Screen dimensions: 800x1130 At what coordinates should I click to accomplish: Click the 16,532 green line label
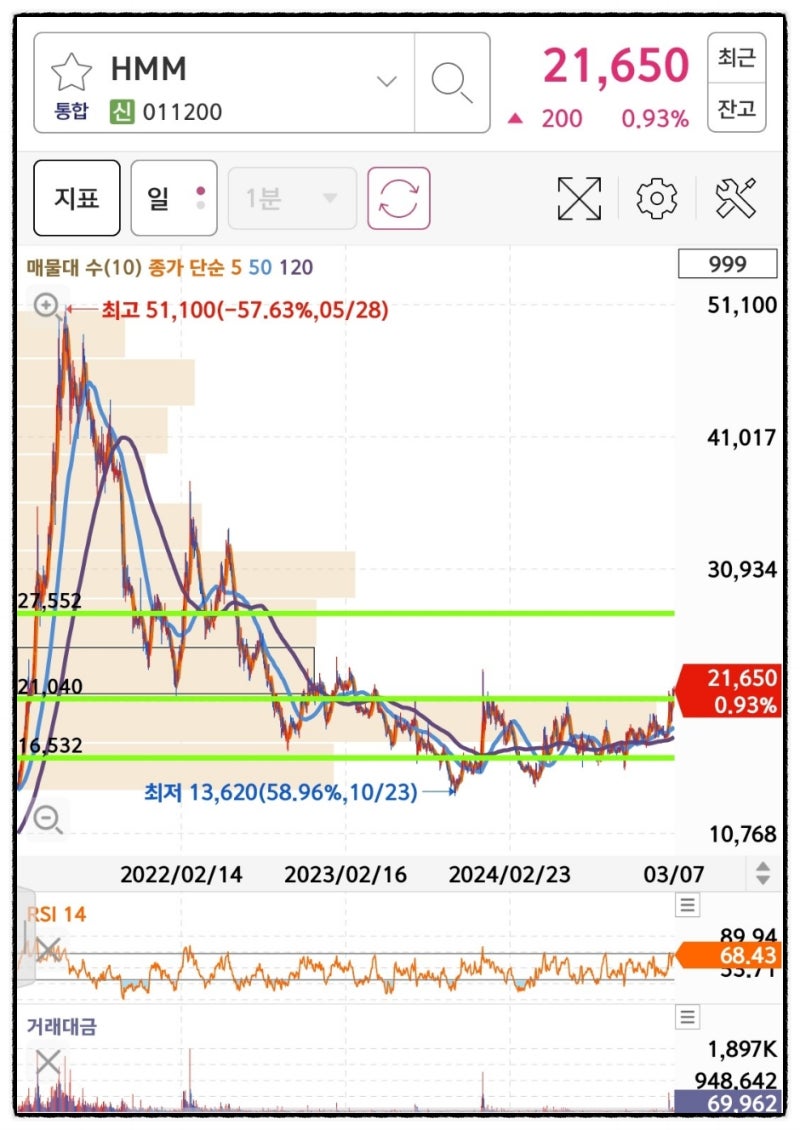50,745
